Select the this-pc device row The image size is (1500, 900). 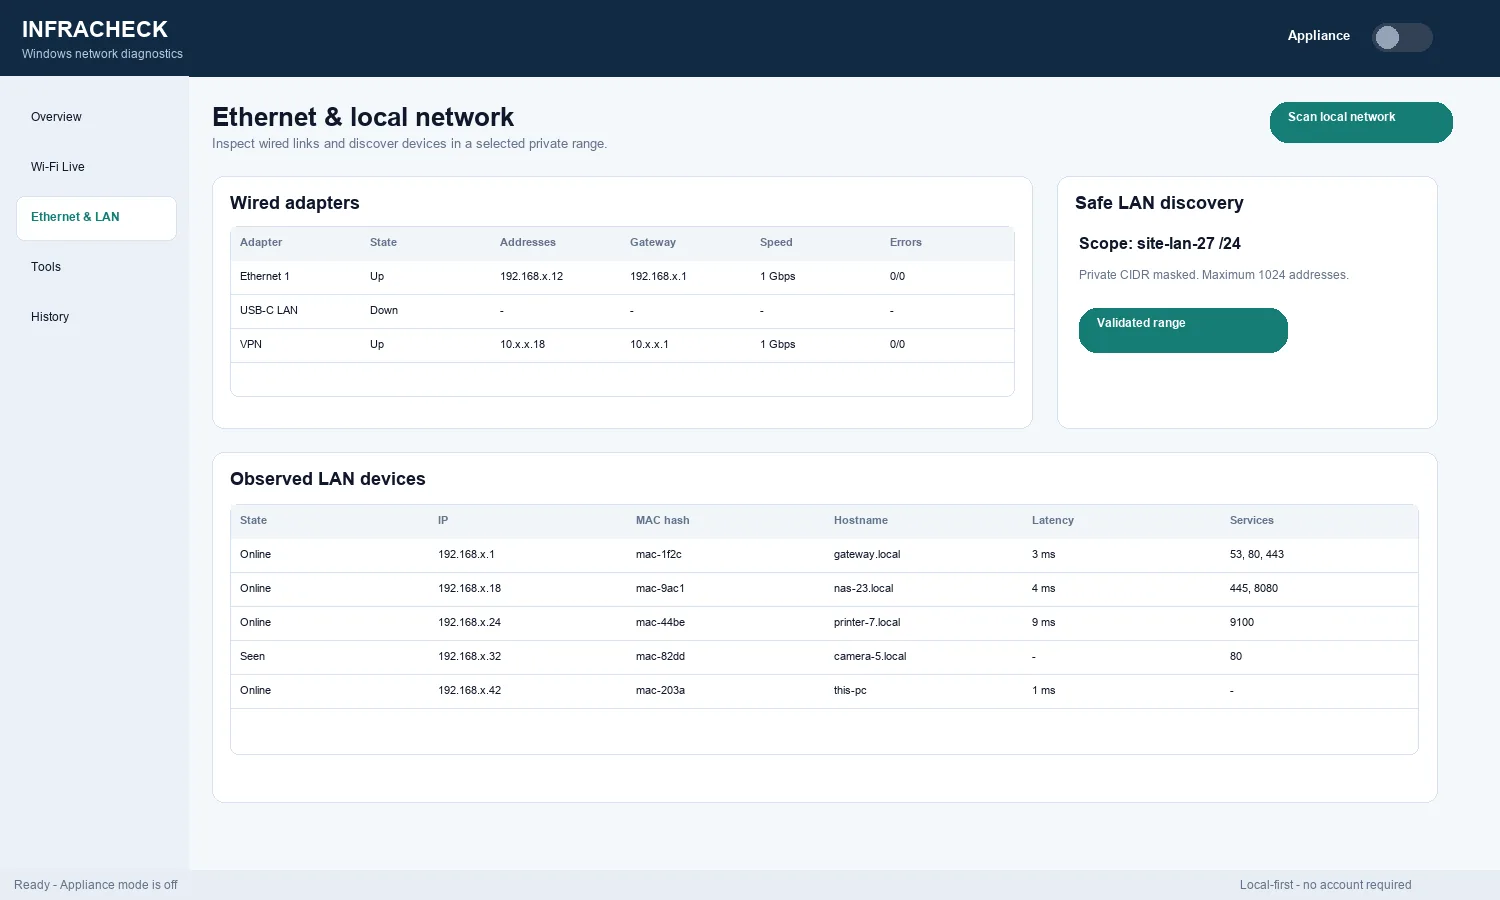(824, 691)
